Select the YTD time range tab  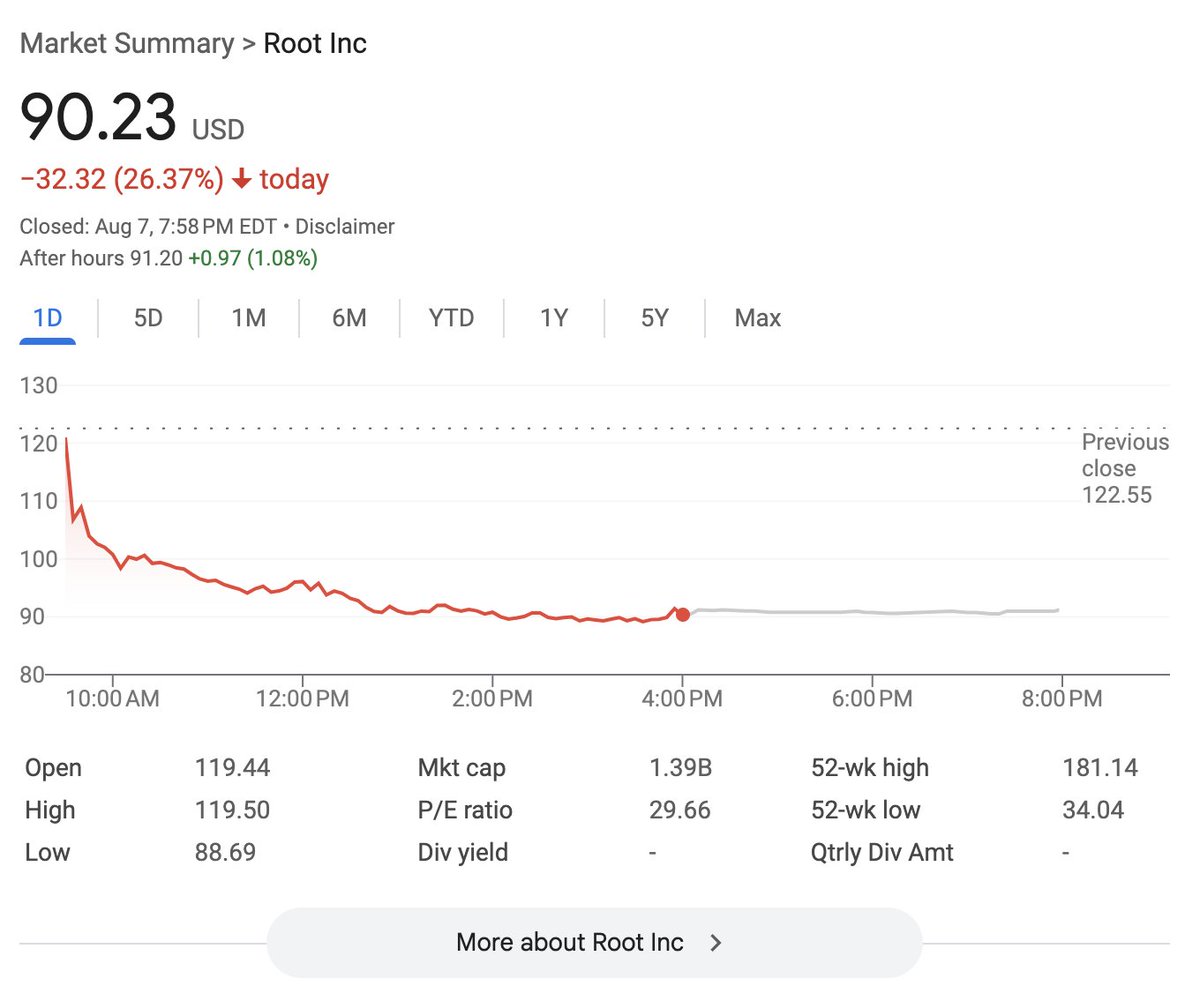pos(451,319)
